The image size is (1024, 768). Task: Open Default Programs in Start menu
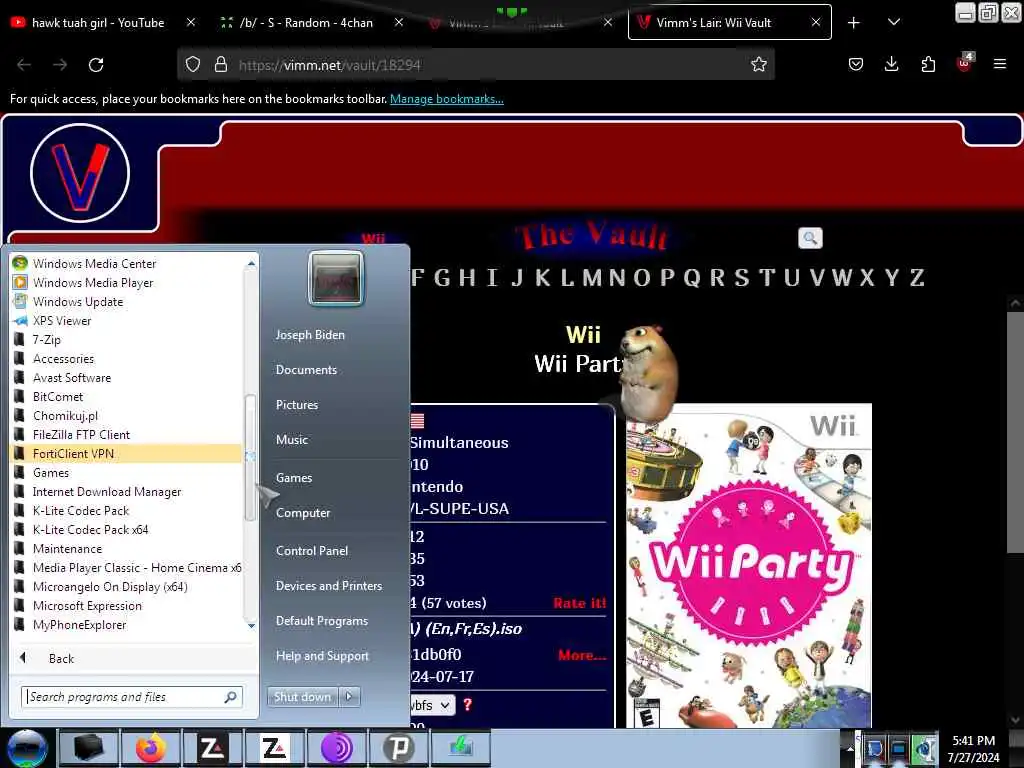coord(321,620)
